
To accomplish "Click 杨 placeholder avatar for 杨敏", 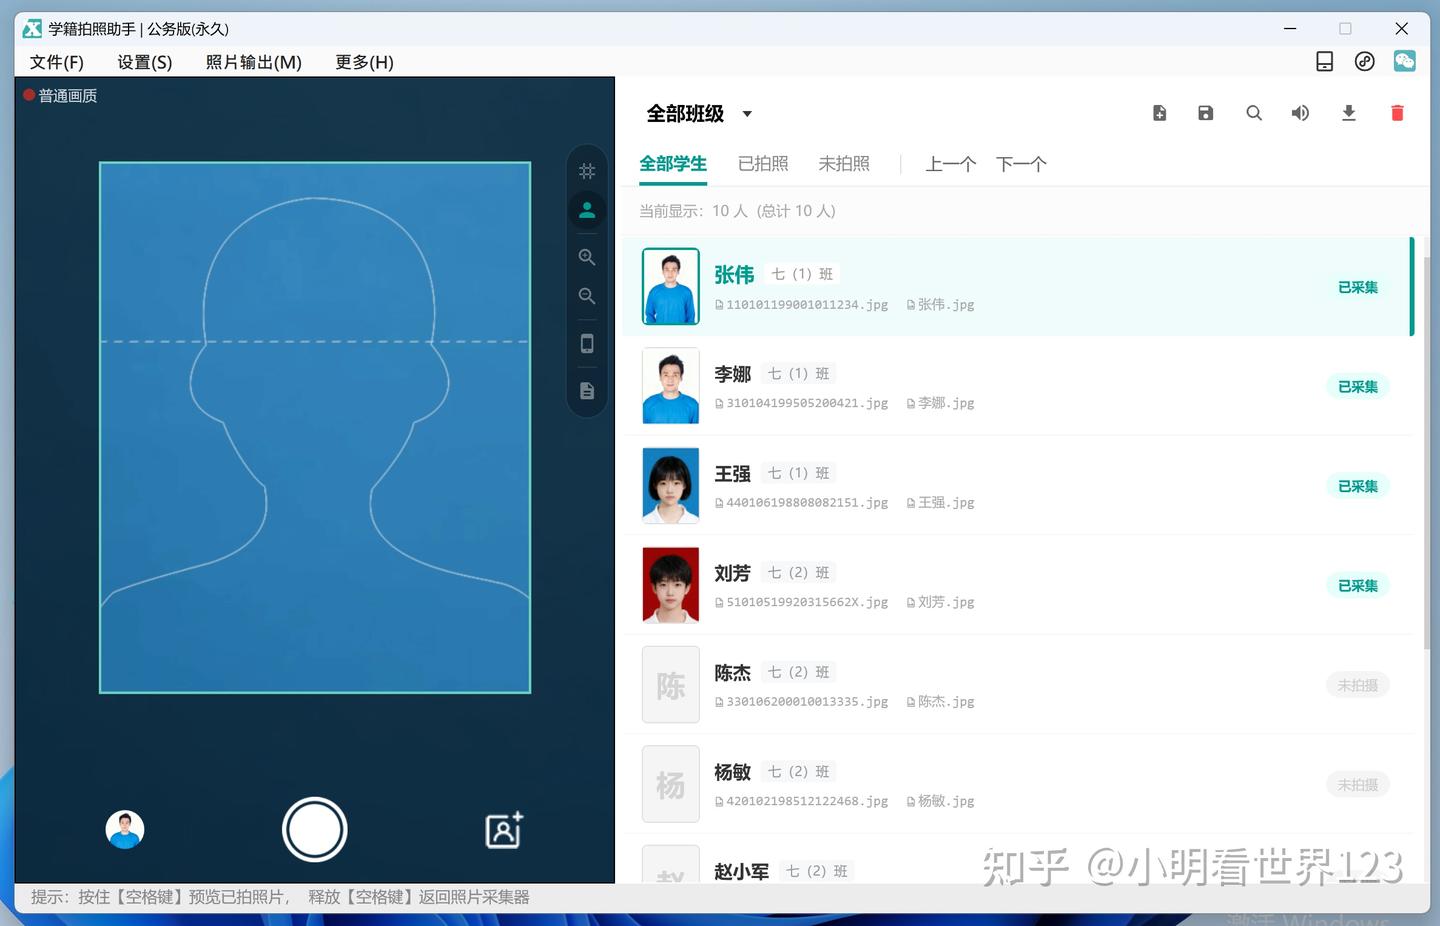I will pos(671,784).
